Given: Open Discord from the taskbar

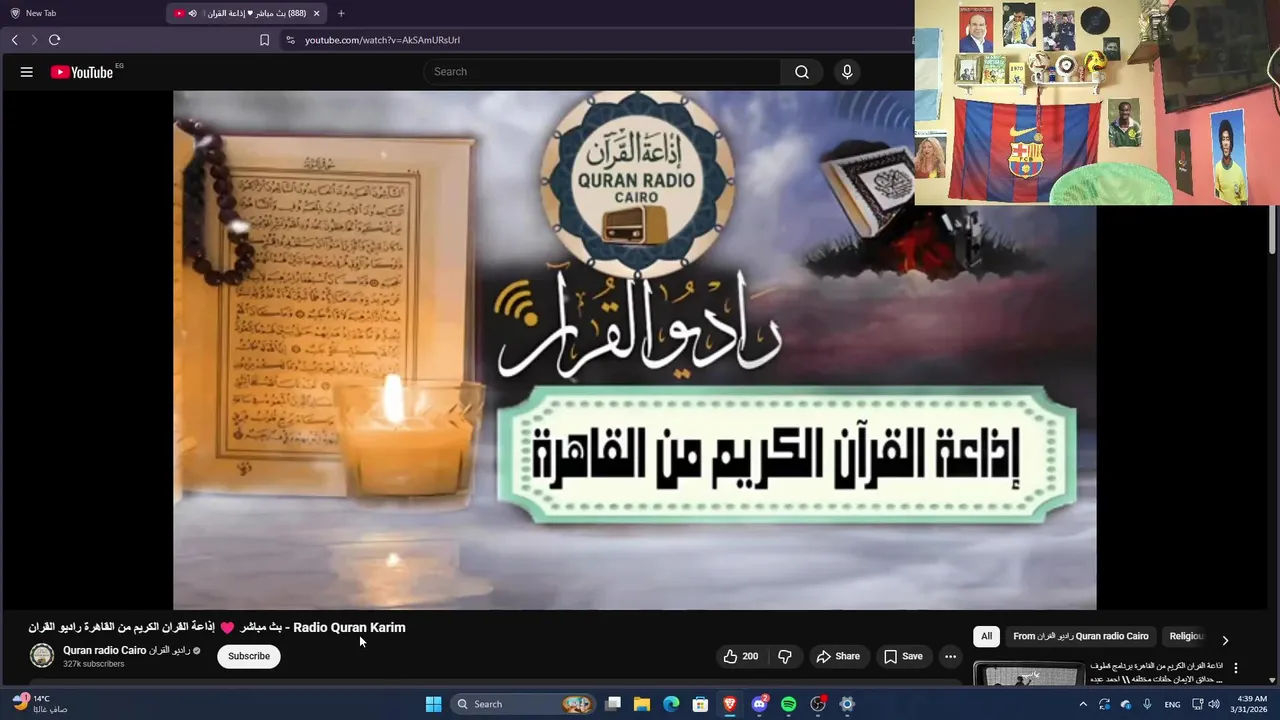Looking at the screenshot, I should coord(759,704).
